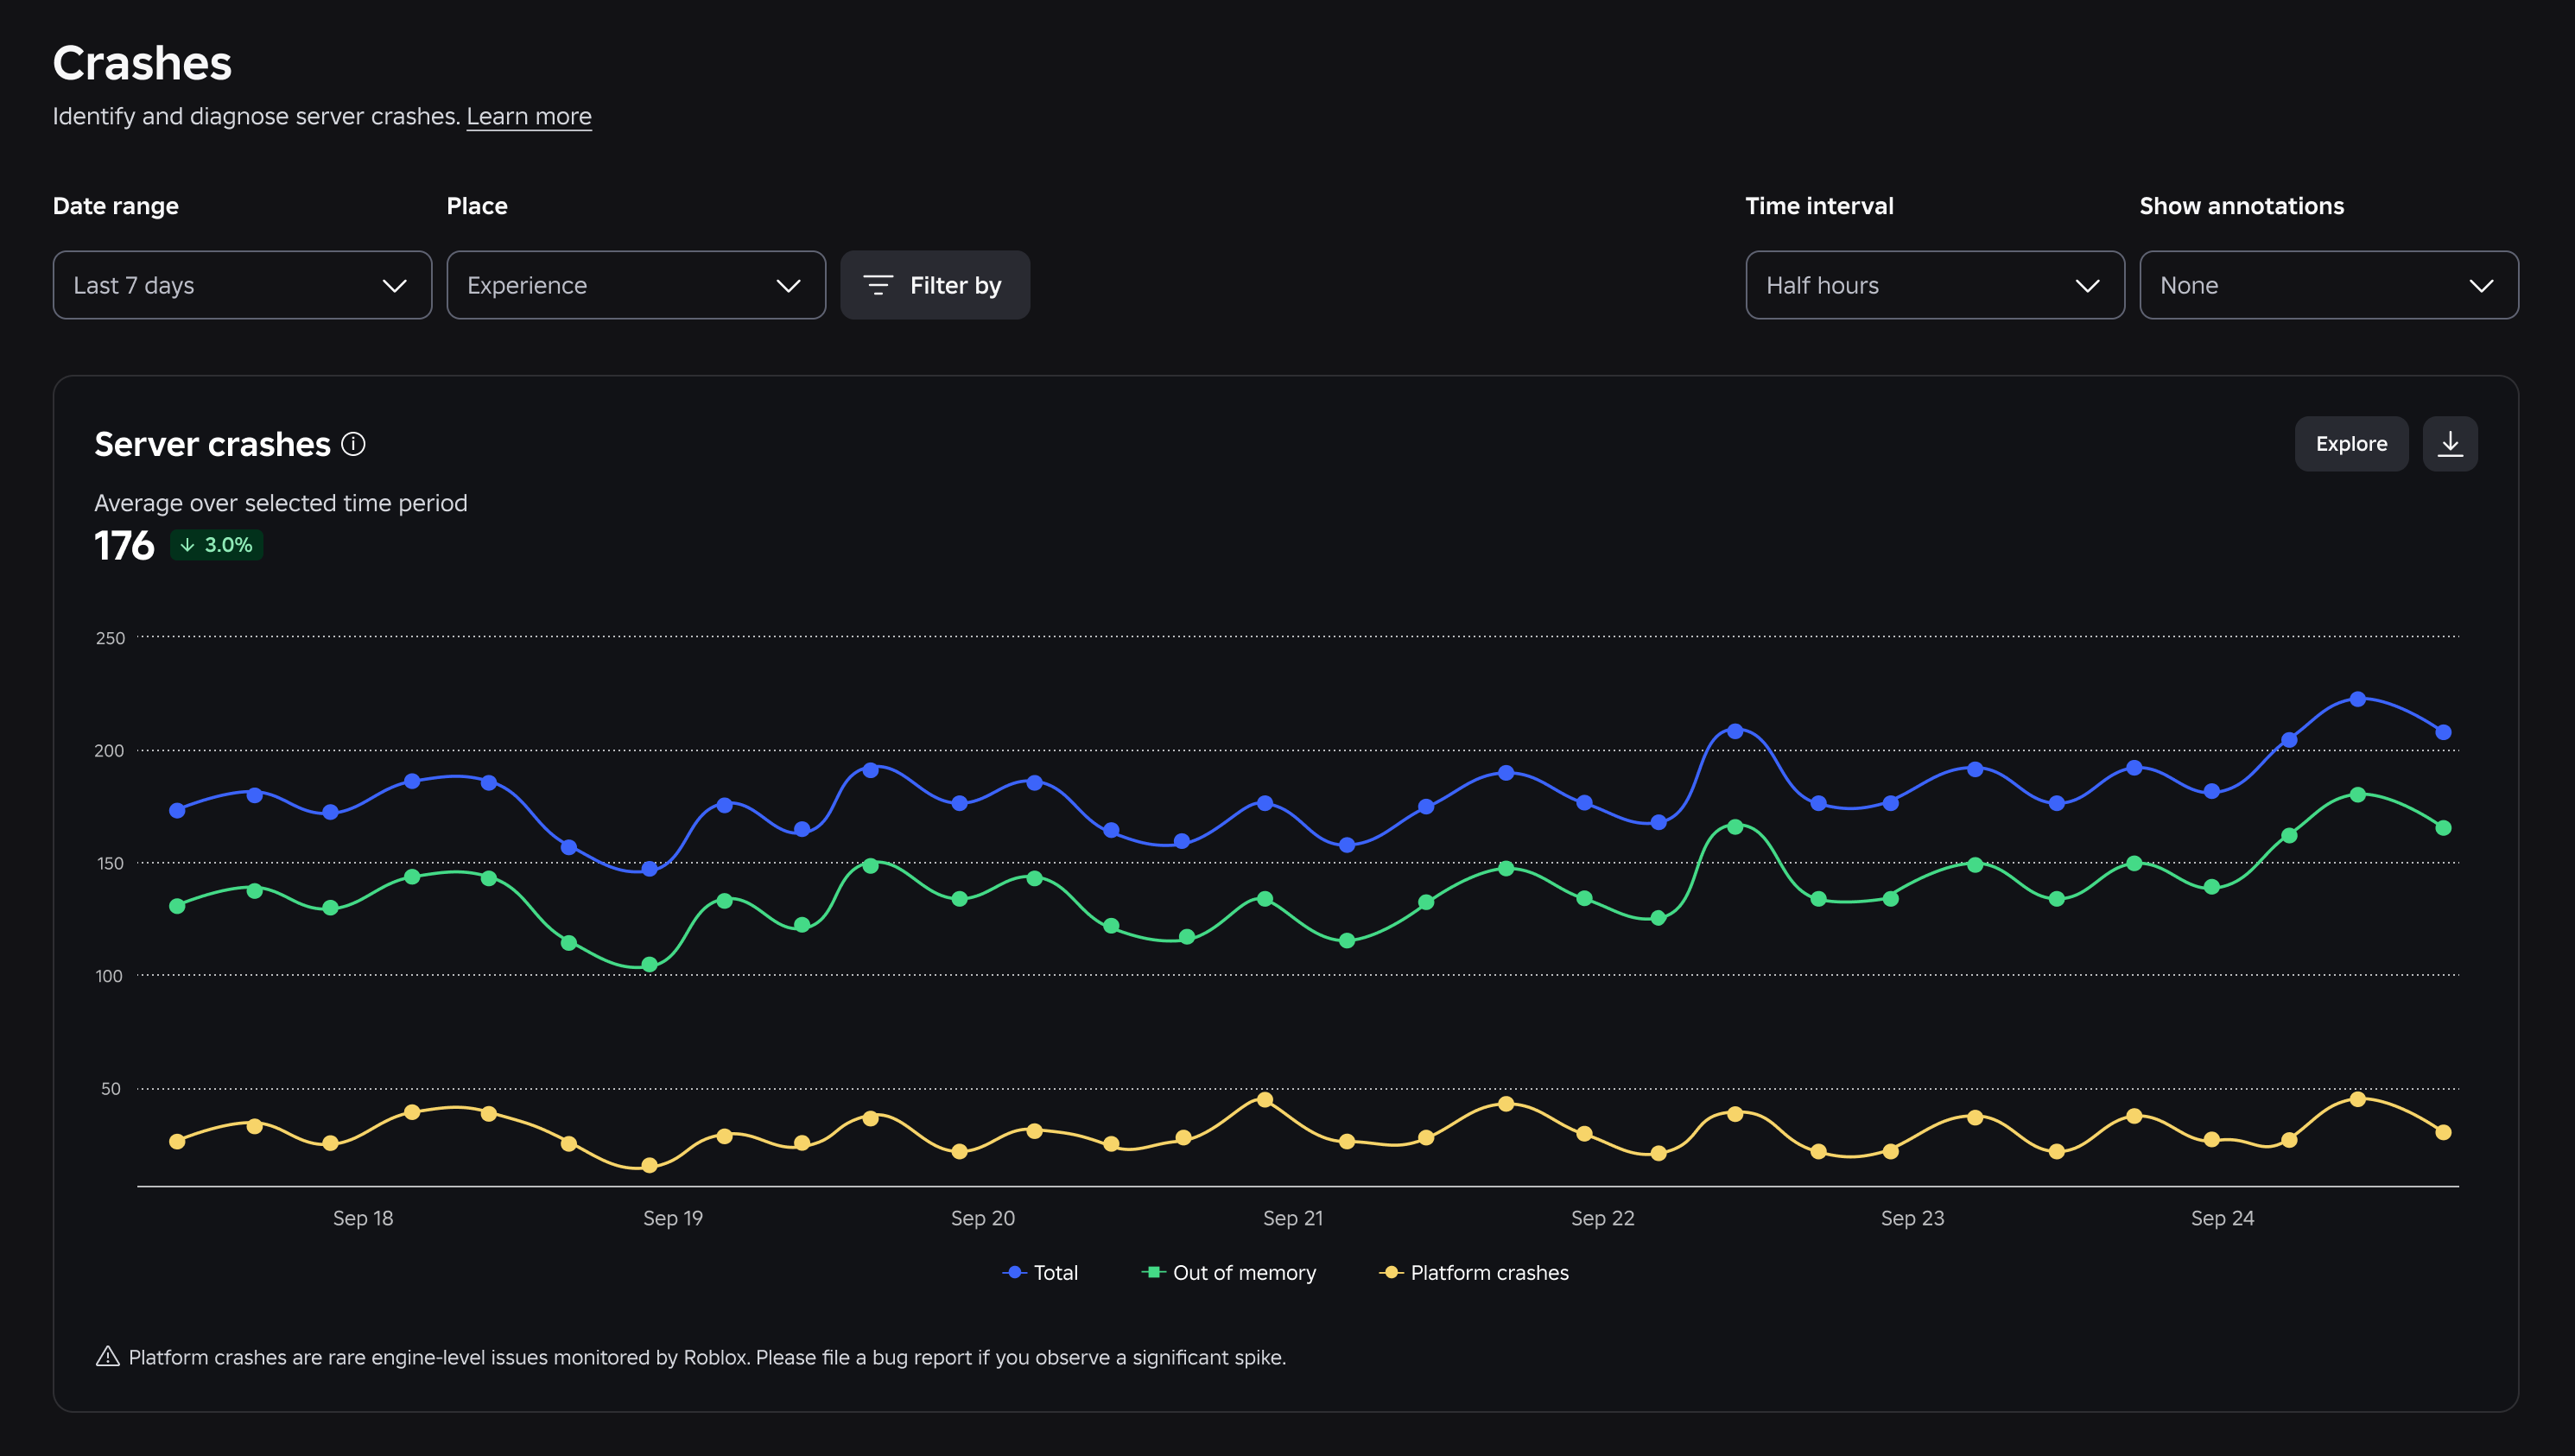Click the Learn more link
Image resolution: width=2575 pixels, height=1456 pixels.
pos(529,116)
